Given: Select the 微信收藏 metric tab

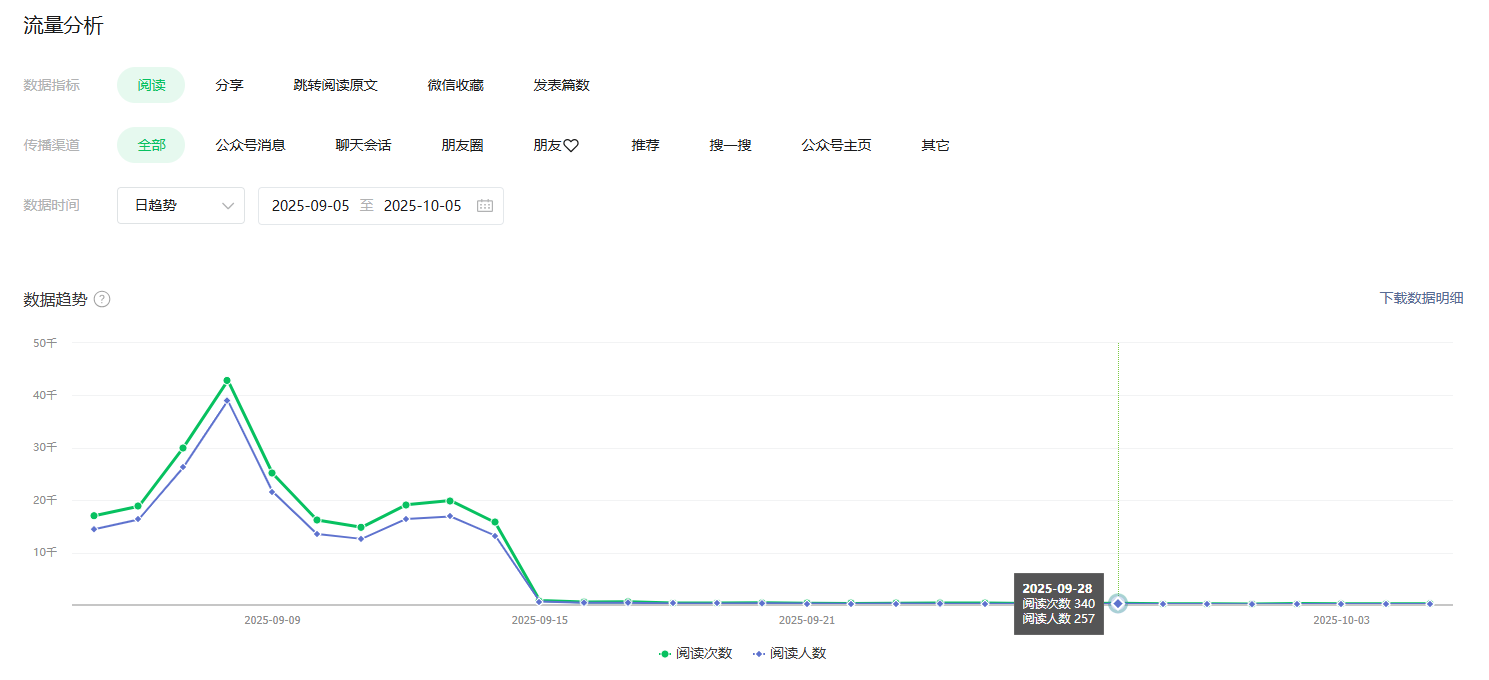Looking at the screenshot, I should [455, 85].
